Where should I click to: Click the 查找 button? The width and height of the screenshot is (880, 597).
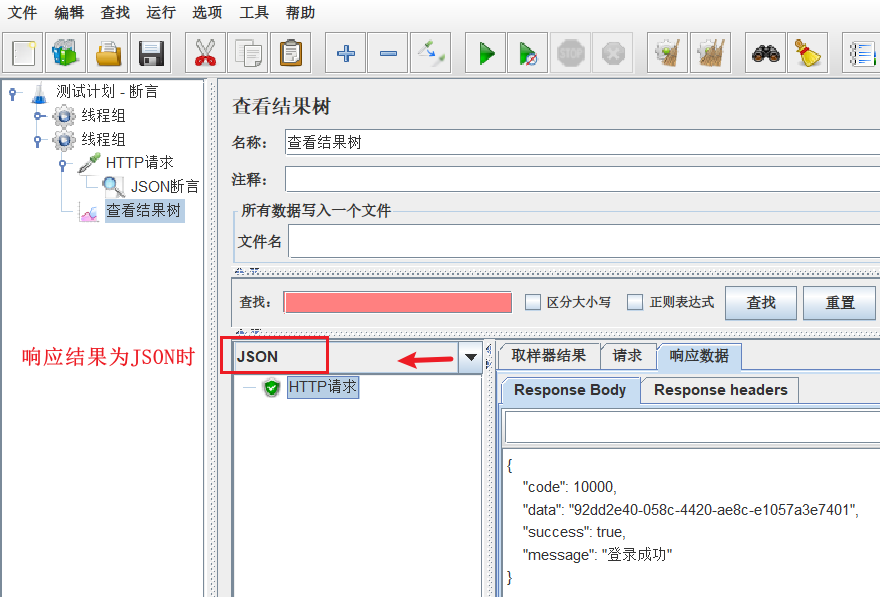(x=761, y=302)
